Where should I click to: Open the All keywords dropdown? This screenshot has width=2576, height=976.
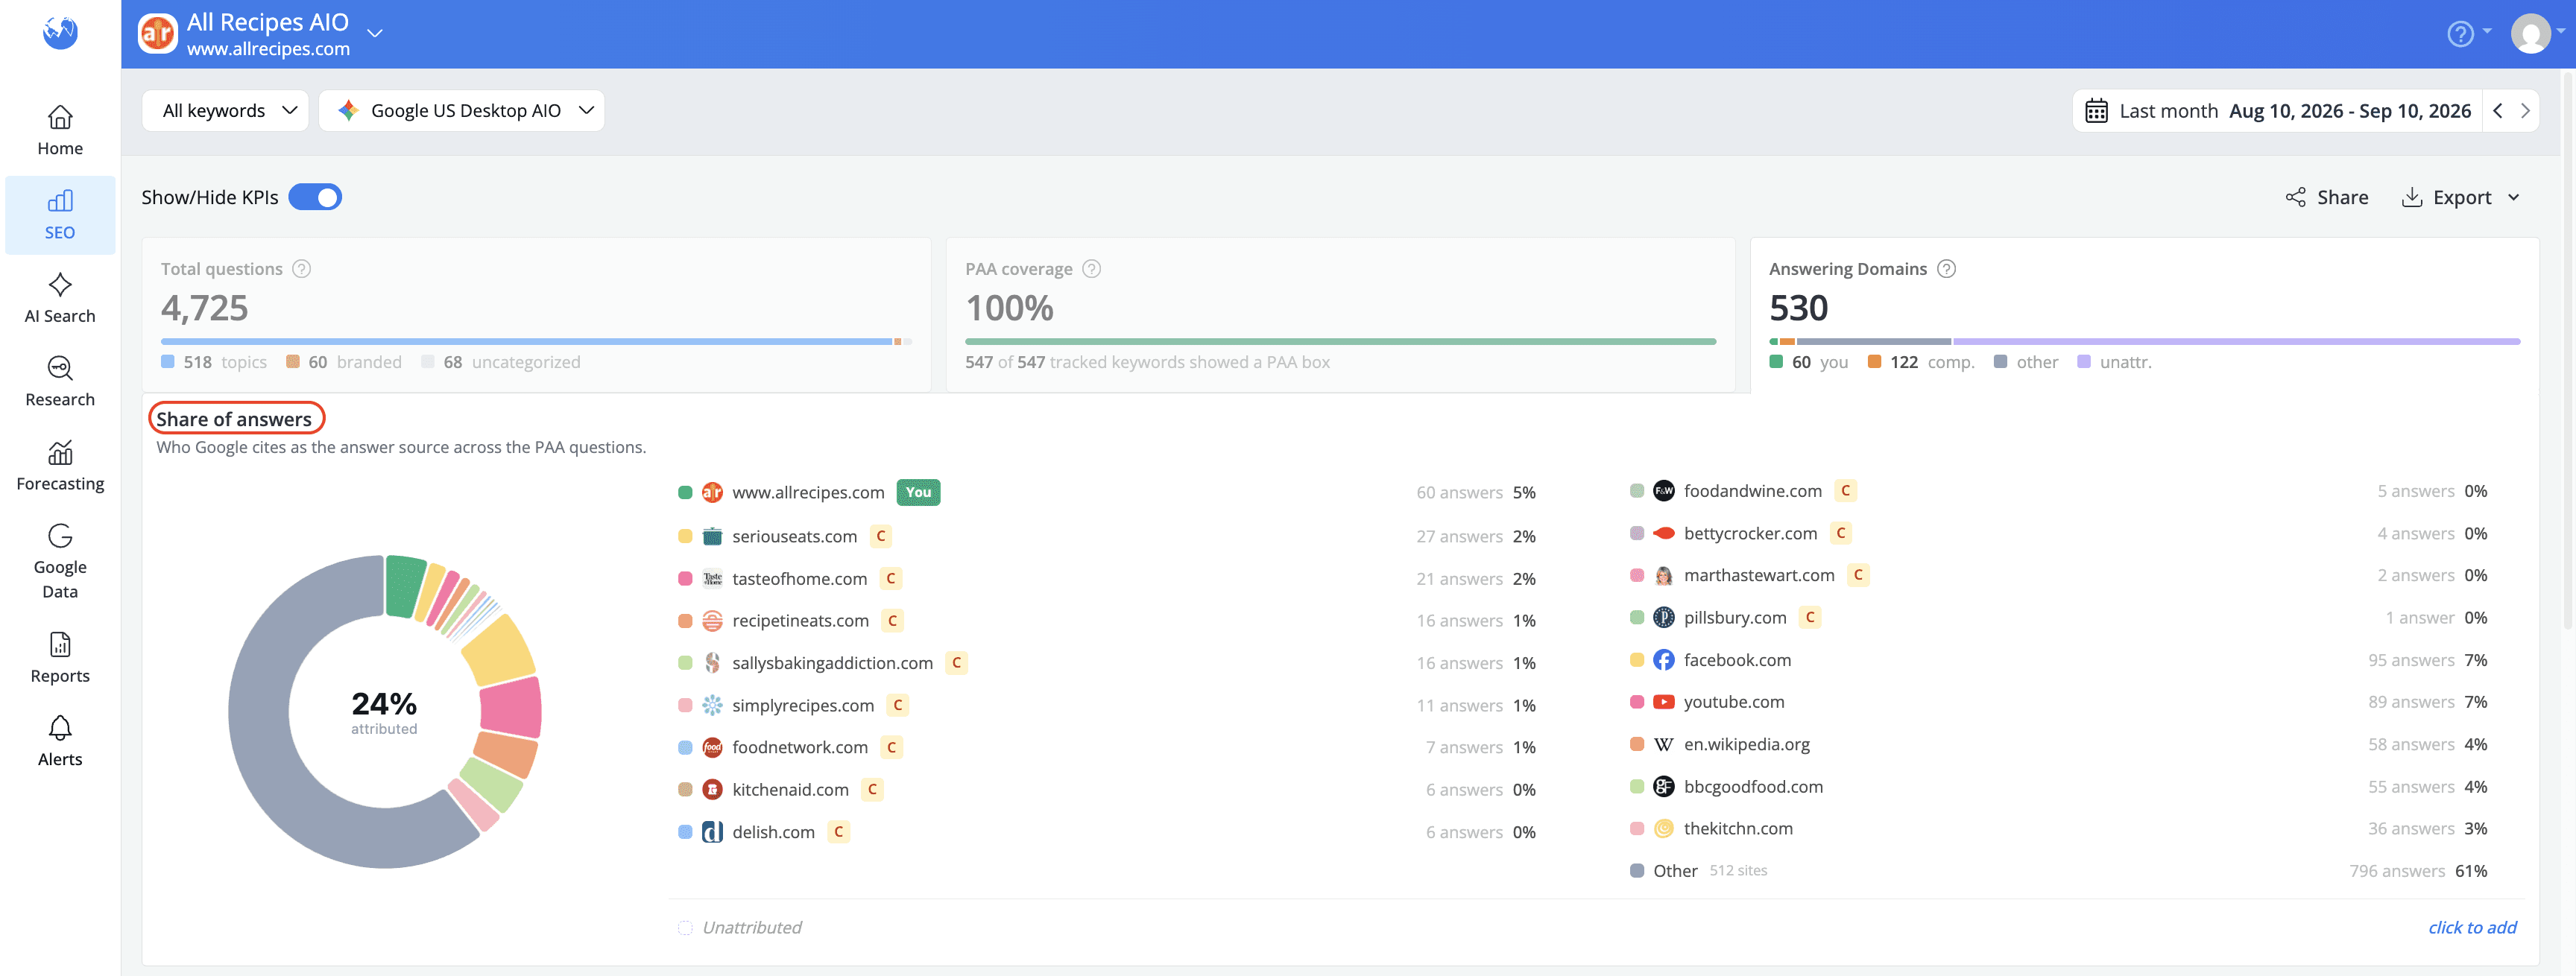(x=225, y=111)
